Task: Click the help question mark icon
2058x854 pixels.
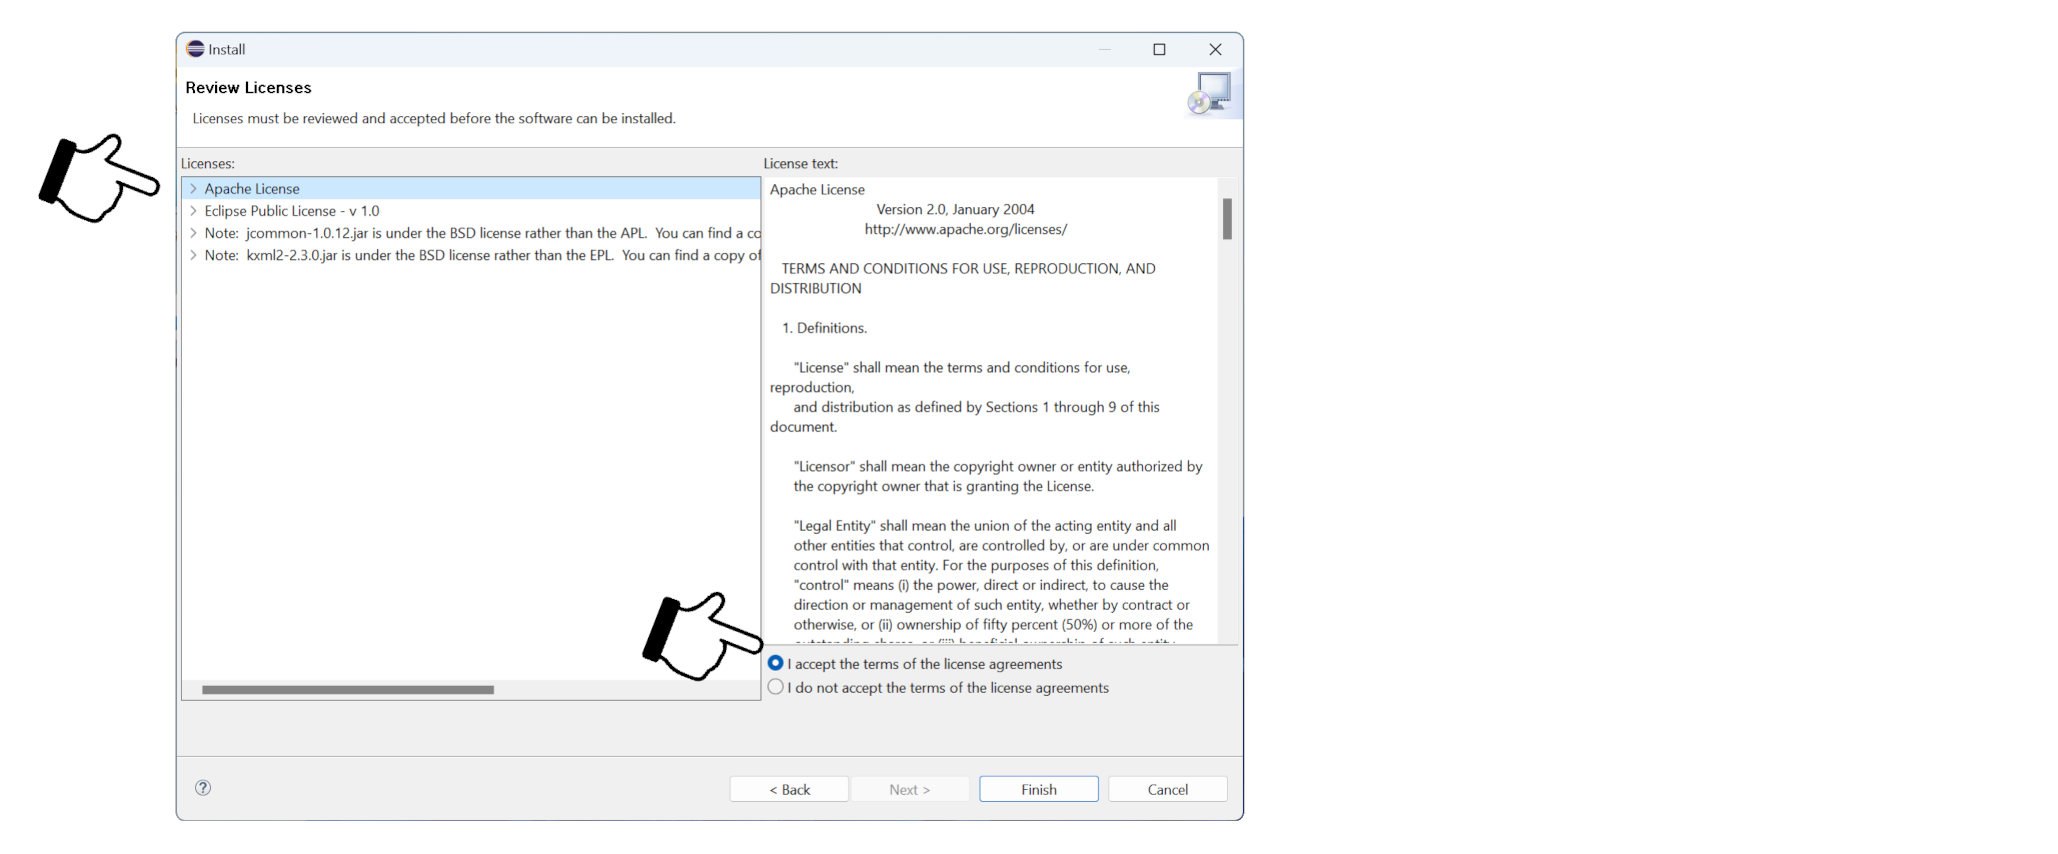Action: [203, 788]
